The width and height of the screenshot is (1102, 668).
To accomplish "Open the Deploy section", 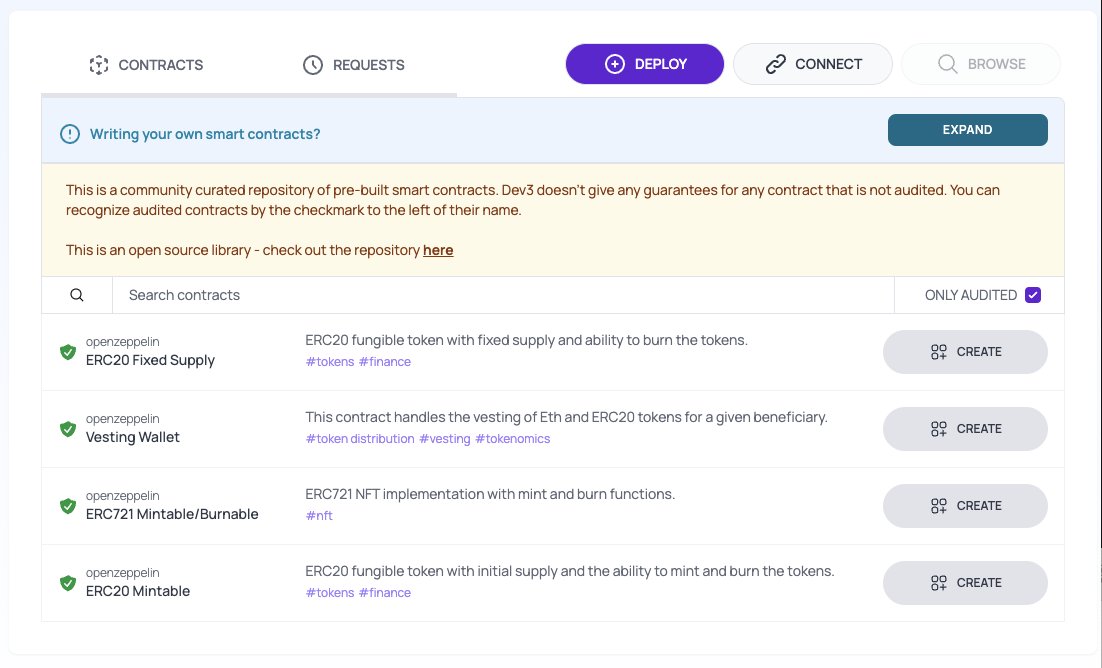I will coord(644,64).
